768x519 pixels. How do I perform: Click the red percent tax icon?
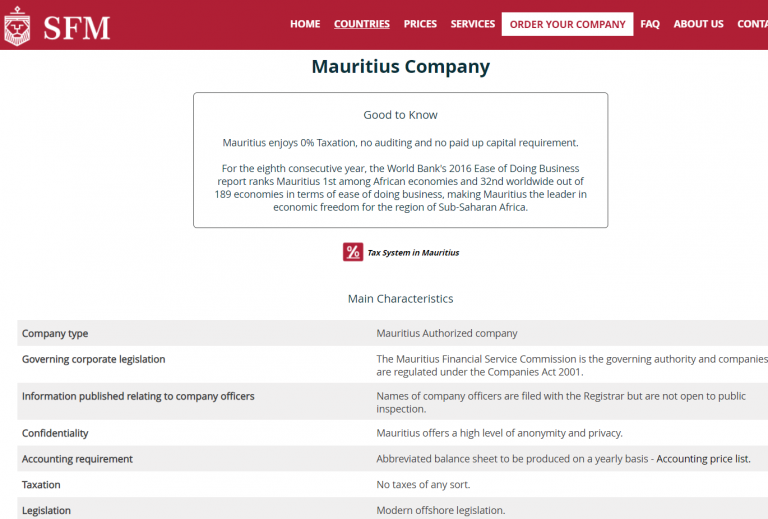point(353,252)
